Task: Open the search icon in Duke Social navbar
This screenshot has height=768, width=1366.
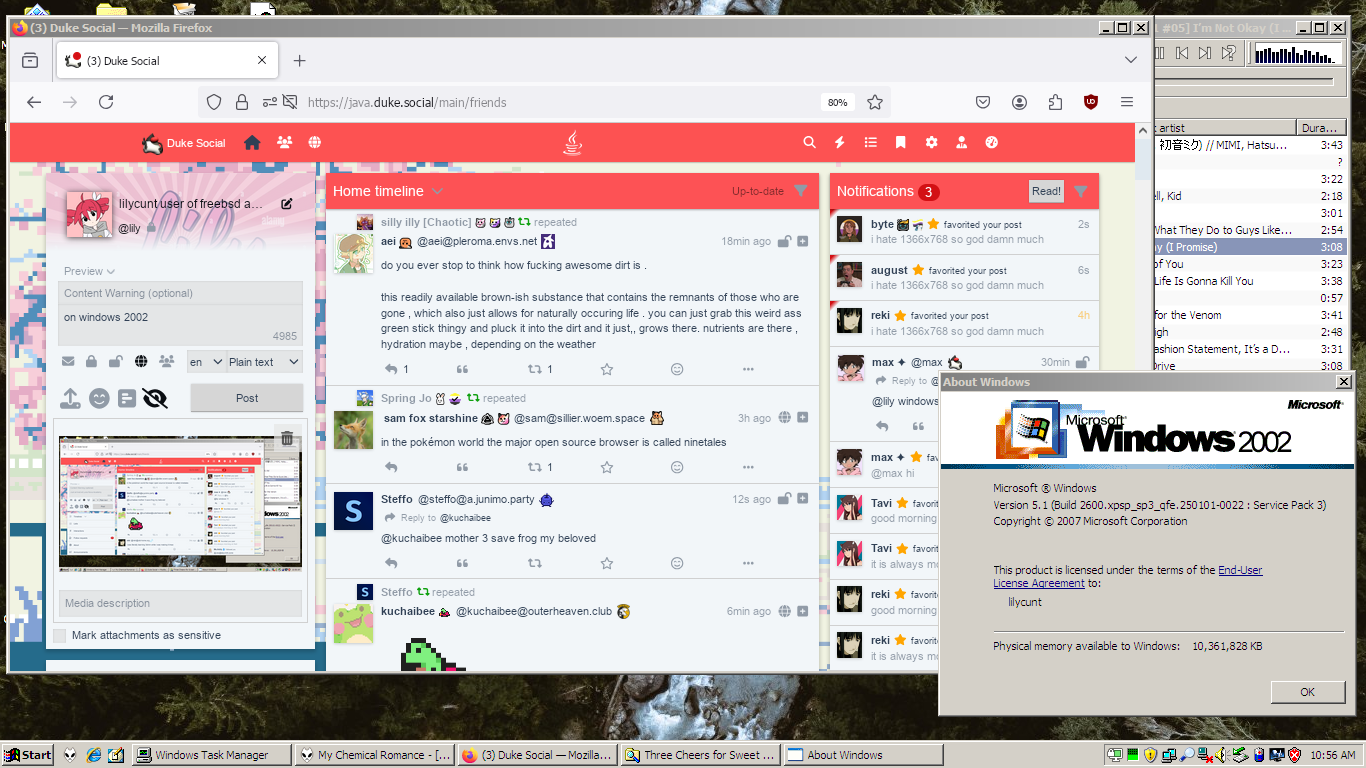Action: pyautogui.click(x=809, y=143)
